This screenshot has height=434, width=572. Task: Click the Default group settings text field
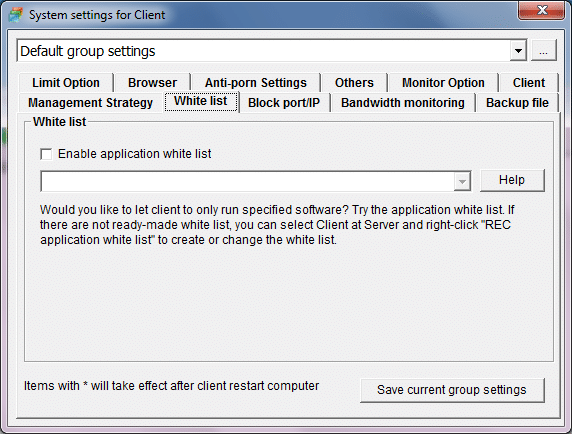point(263,51)
